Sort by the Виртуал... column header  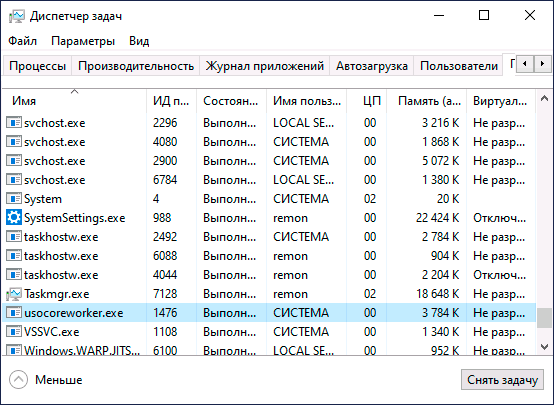pos(501,101)
